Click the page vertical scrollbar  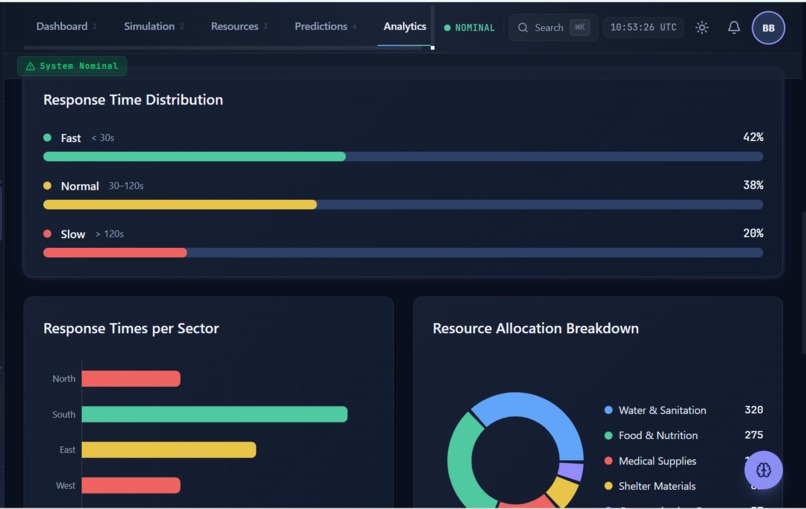tap(803, 283)
